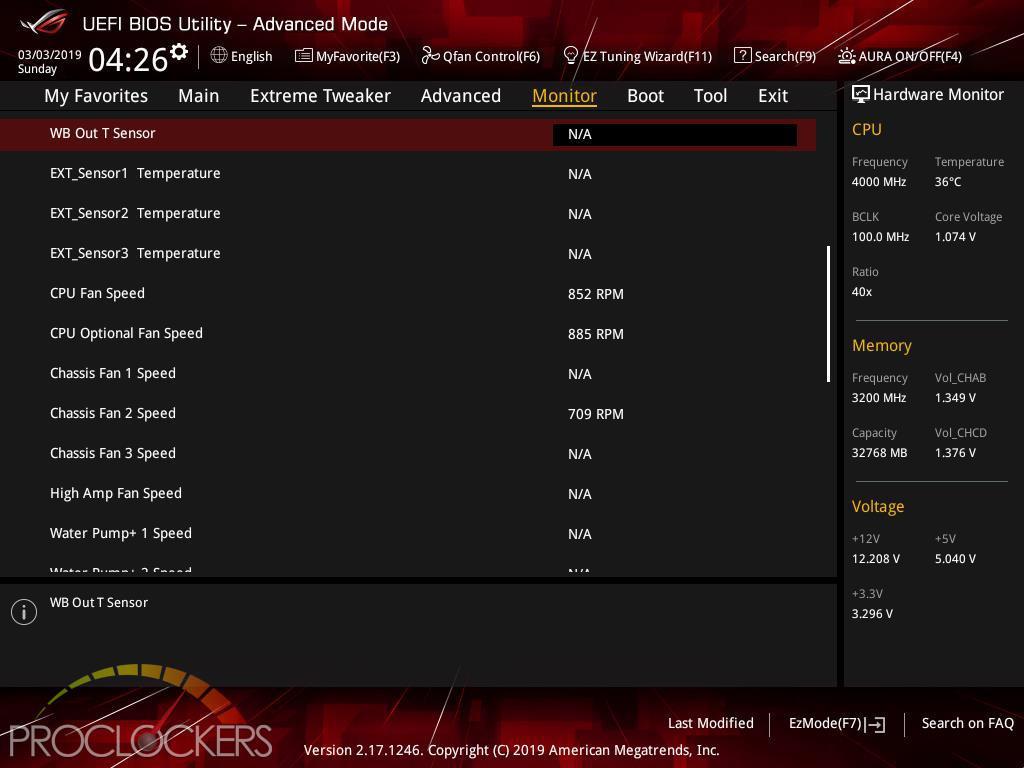1024x768 pixels.
Task: Click Last Modified in the footer
Action: tap(711, 723)
